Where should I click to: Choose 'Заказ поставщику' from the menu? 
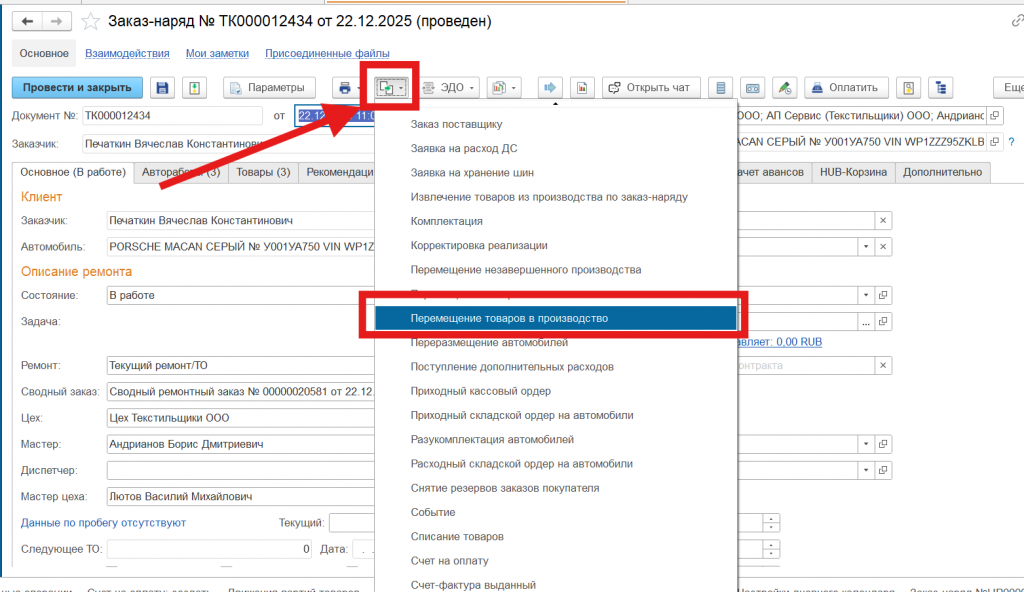(x=456, y=125)
